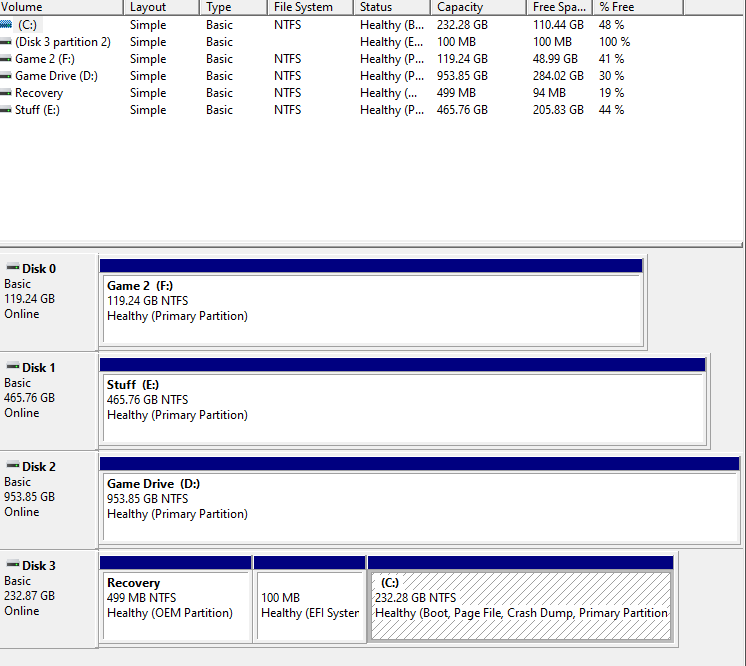Select the Game 2 (F:) partition block
746x666 pixels.
coord(372,303)
